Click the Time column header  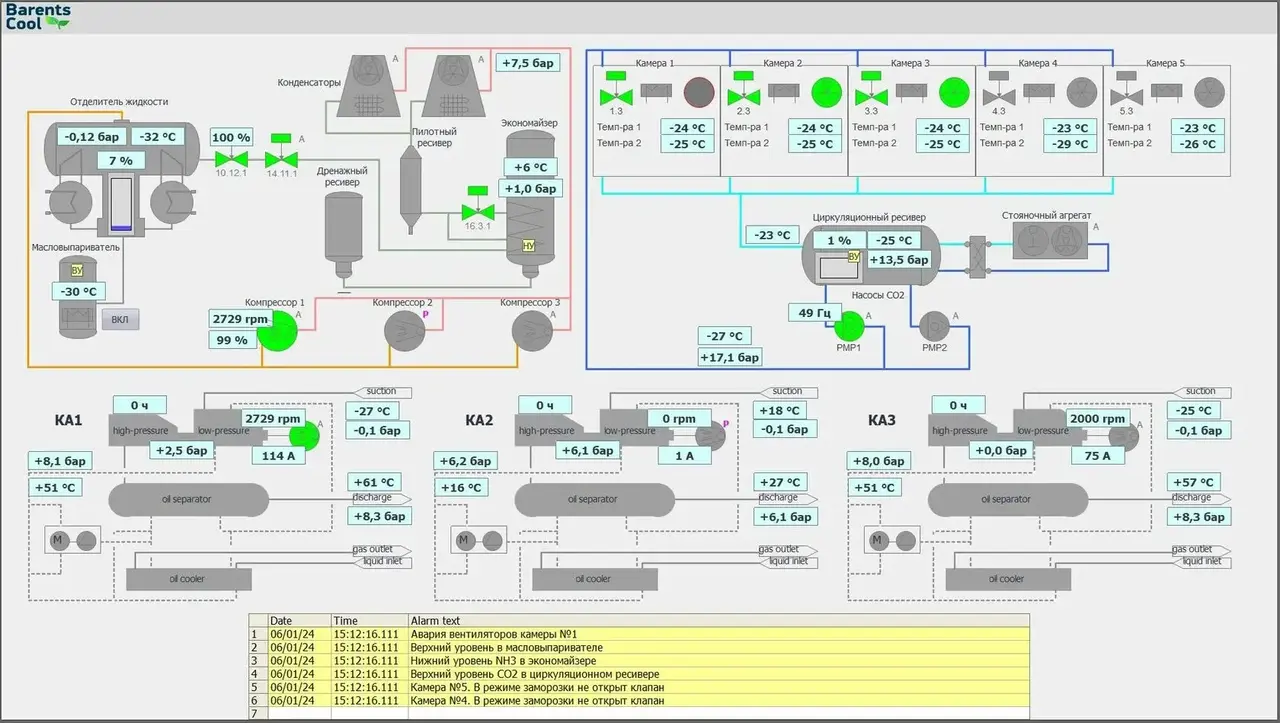[369, 620]
